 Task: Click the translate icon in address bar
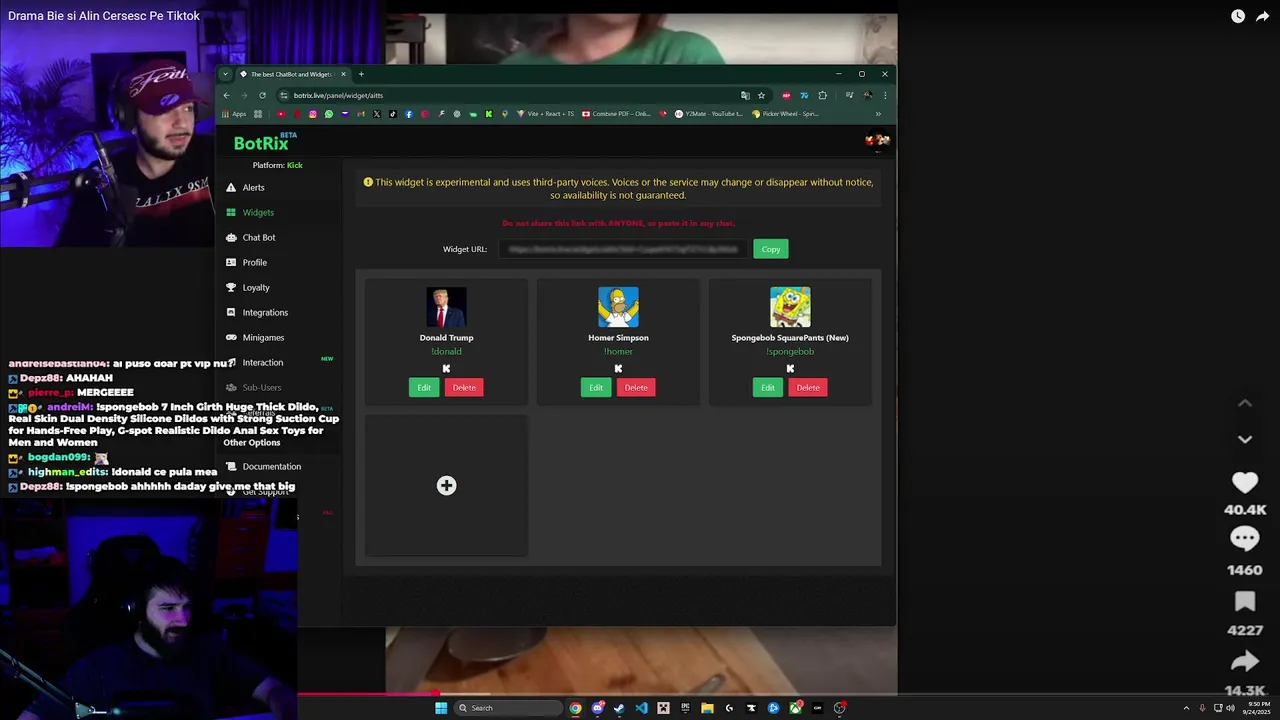[x=745, y=95]
